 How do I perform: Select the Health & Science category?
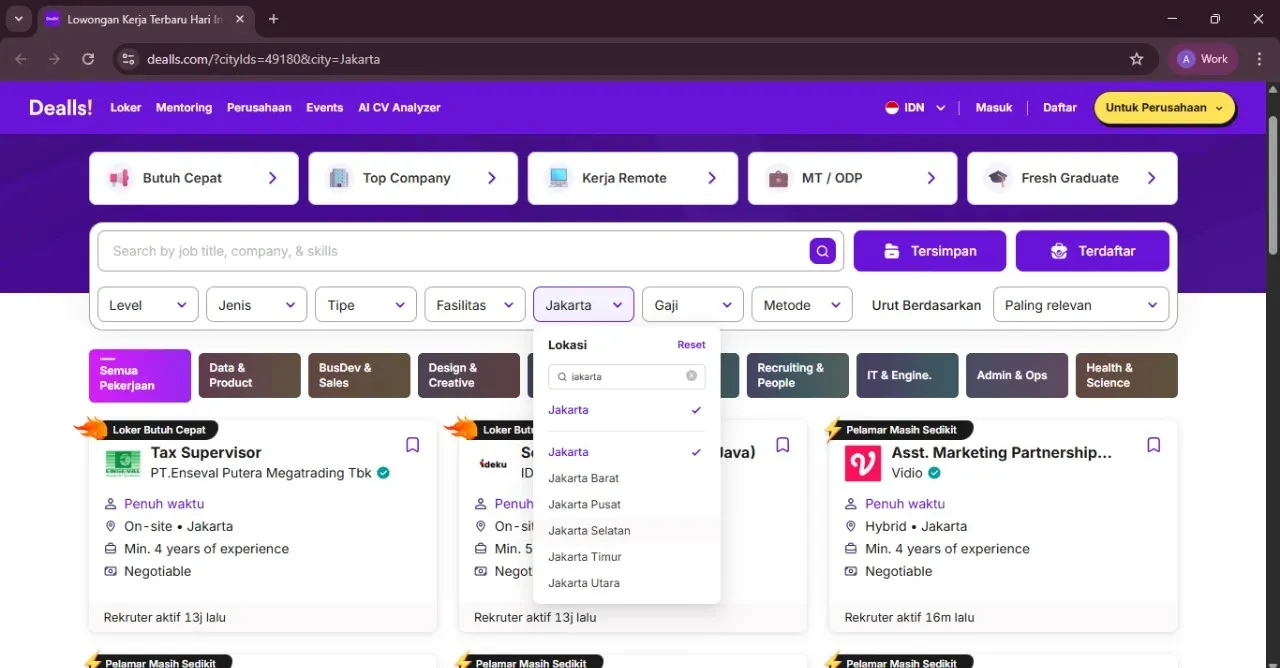pyautogui.click(x=1127, y=376)
